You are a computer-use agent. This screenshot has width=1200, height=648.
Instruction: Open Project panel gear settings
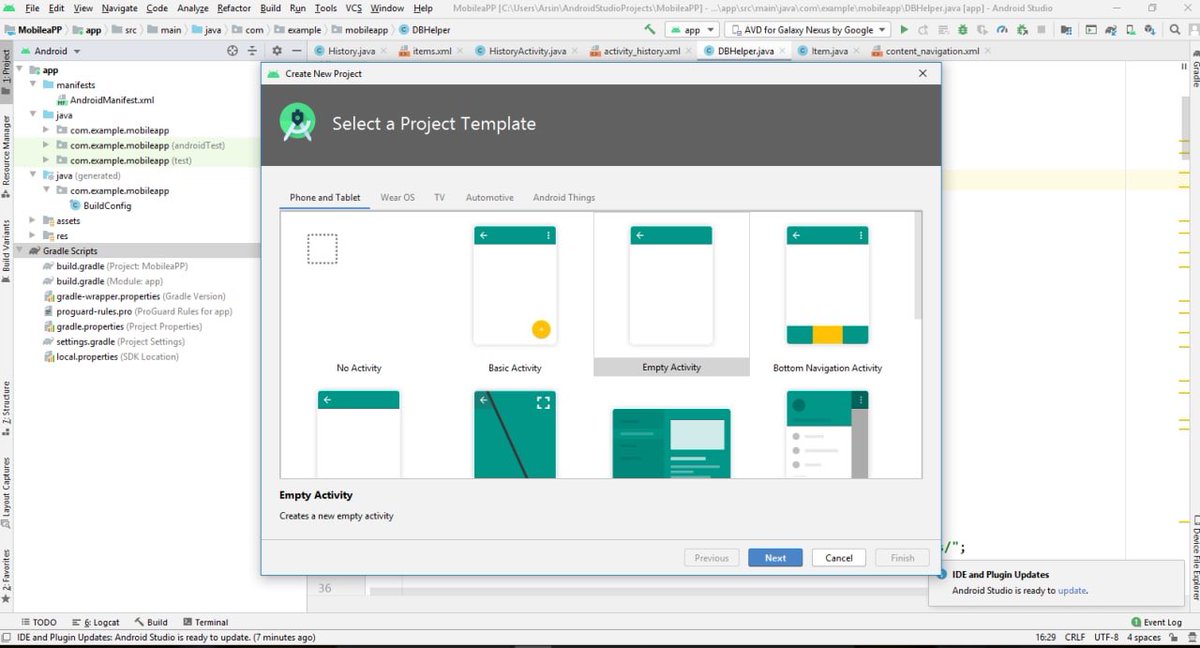click(x=277, y=51)
